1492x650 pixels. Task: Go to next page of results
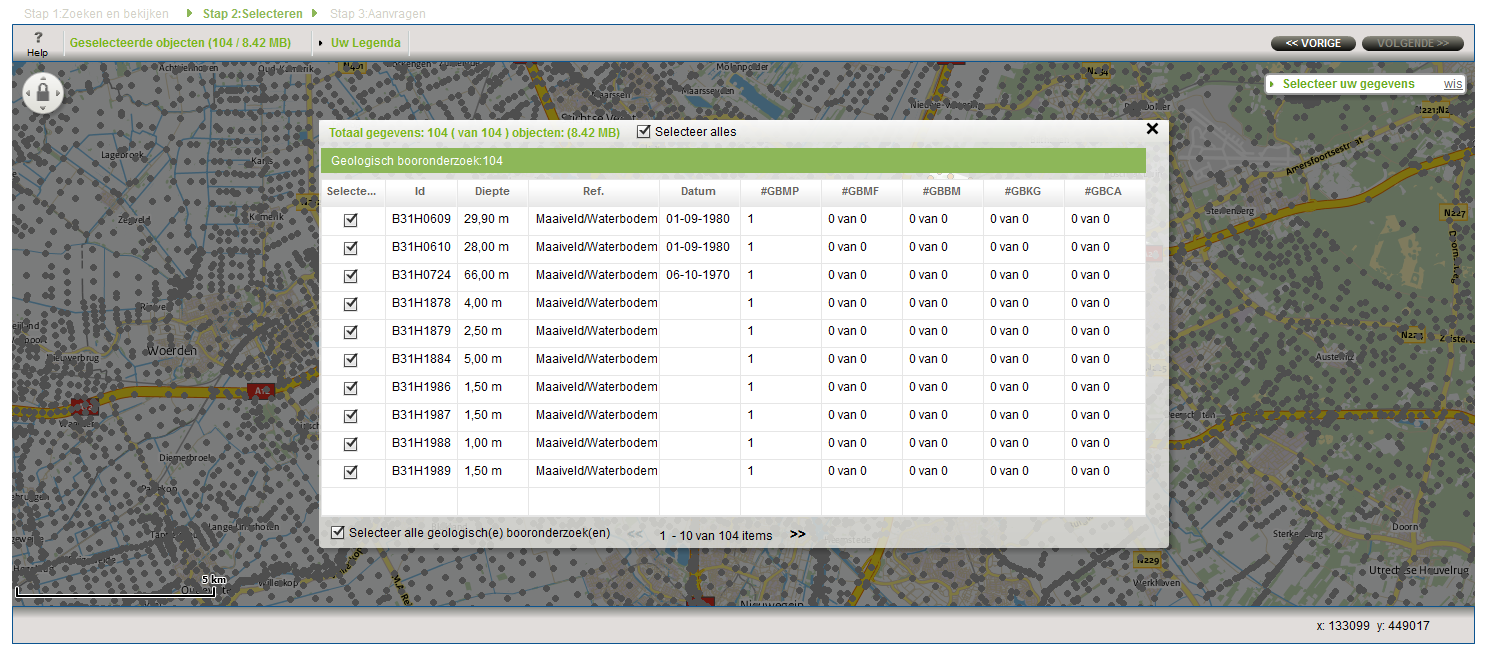(x=797, y=534)
